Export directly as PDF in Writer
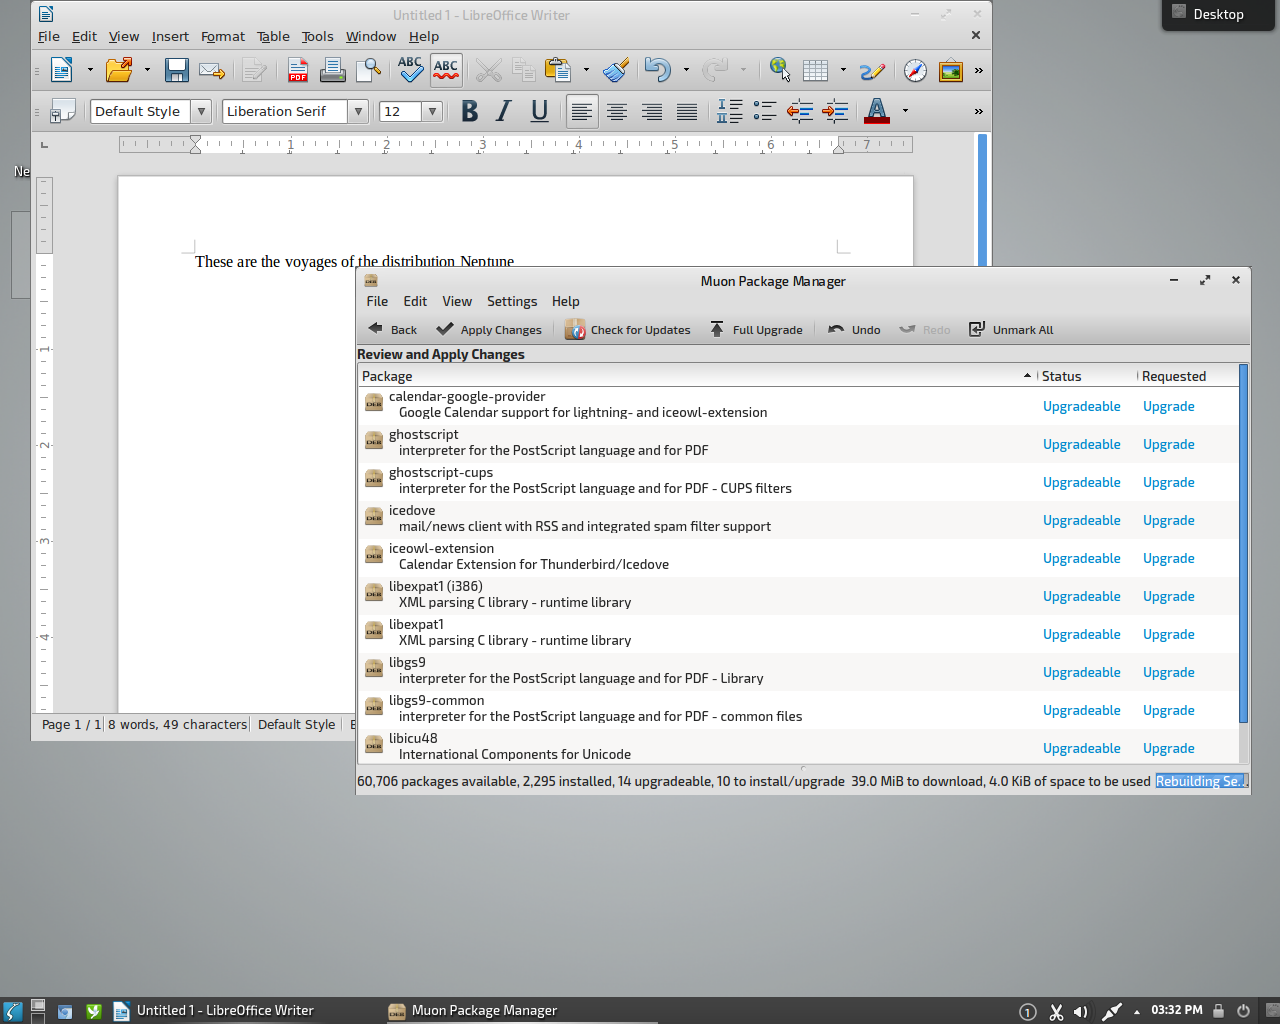This screenshot has height=1024, width=1280. [298, 70]
